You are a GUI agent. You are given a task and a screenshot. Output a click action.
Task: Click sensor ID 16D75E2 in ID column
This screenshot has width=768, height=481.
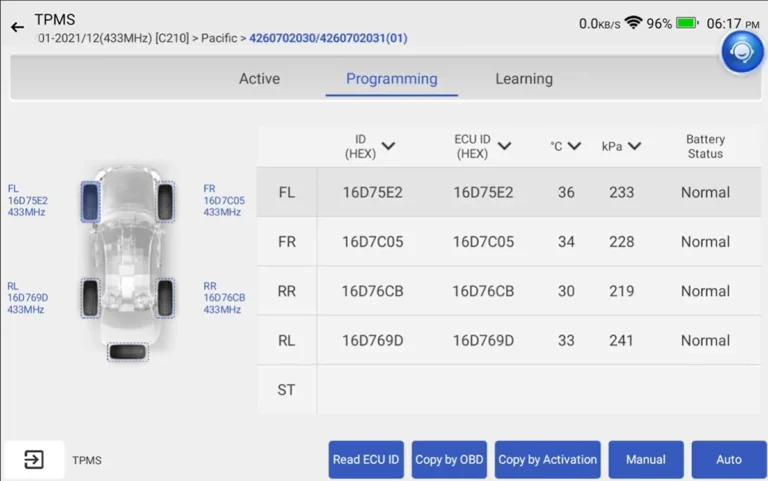point(372,192)
